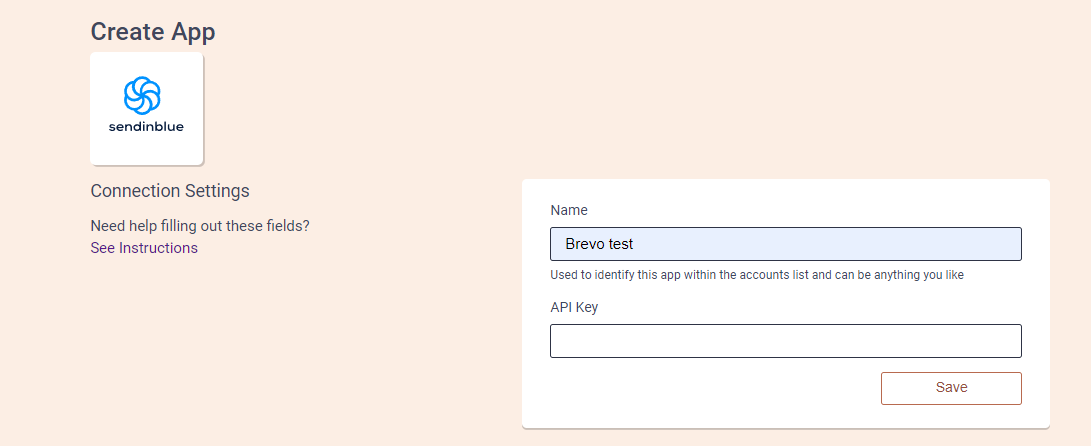
Task: Click the sendinblue wordmark under the logo
Action: [x=146, y=127]
